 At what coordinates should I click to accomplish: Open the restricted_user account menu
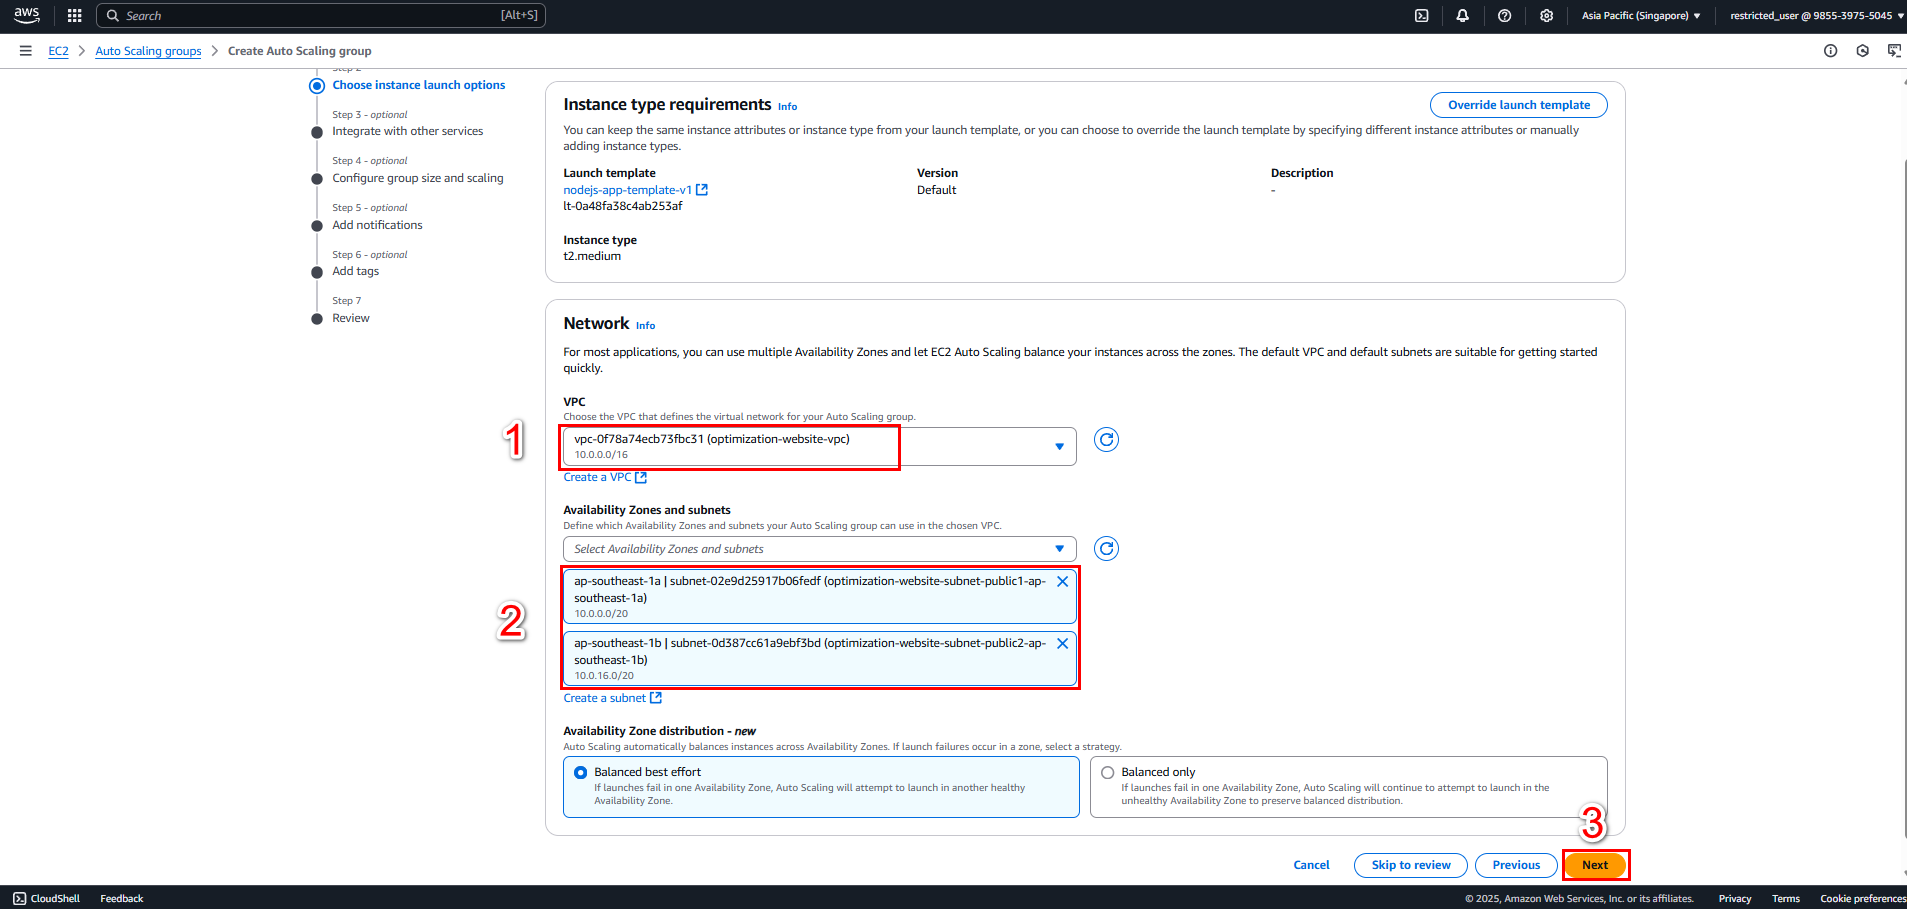tap(1816, 15)
